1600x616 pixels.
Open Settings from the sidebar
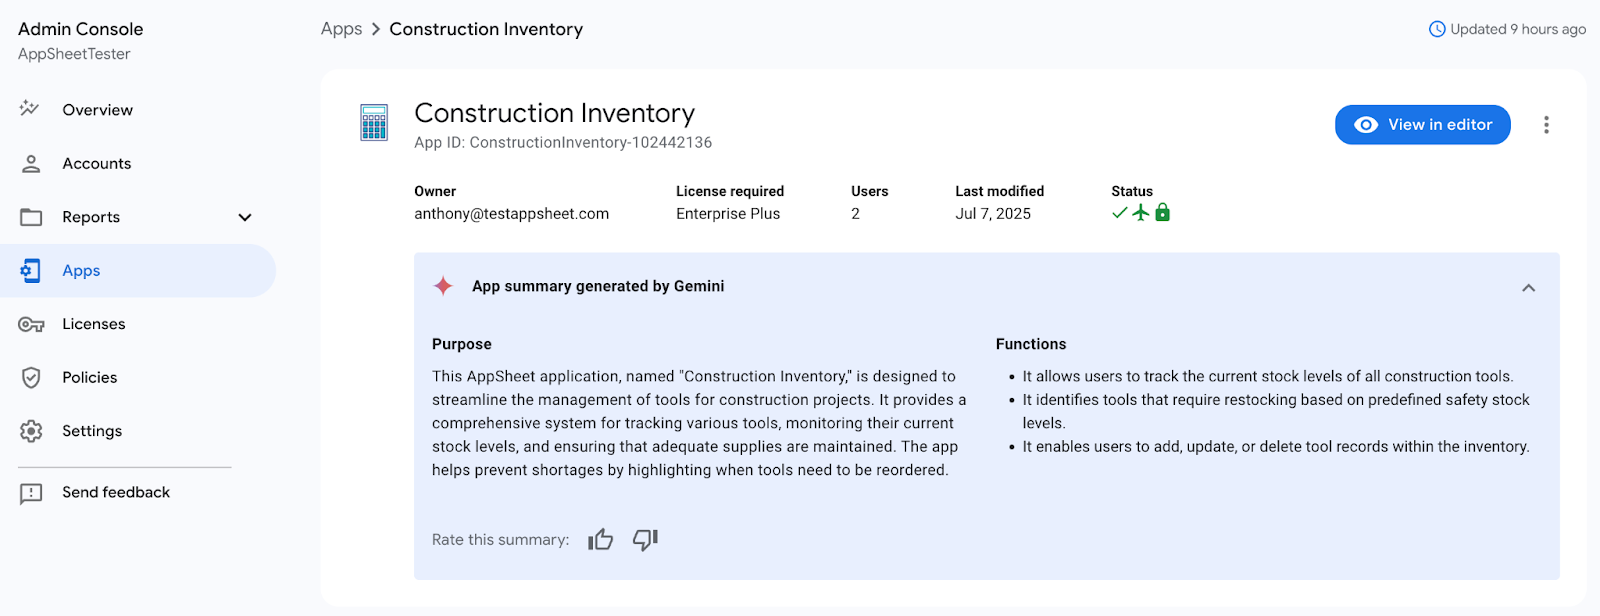click(x=91, y=431)
